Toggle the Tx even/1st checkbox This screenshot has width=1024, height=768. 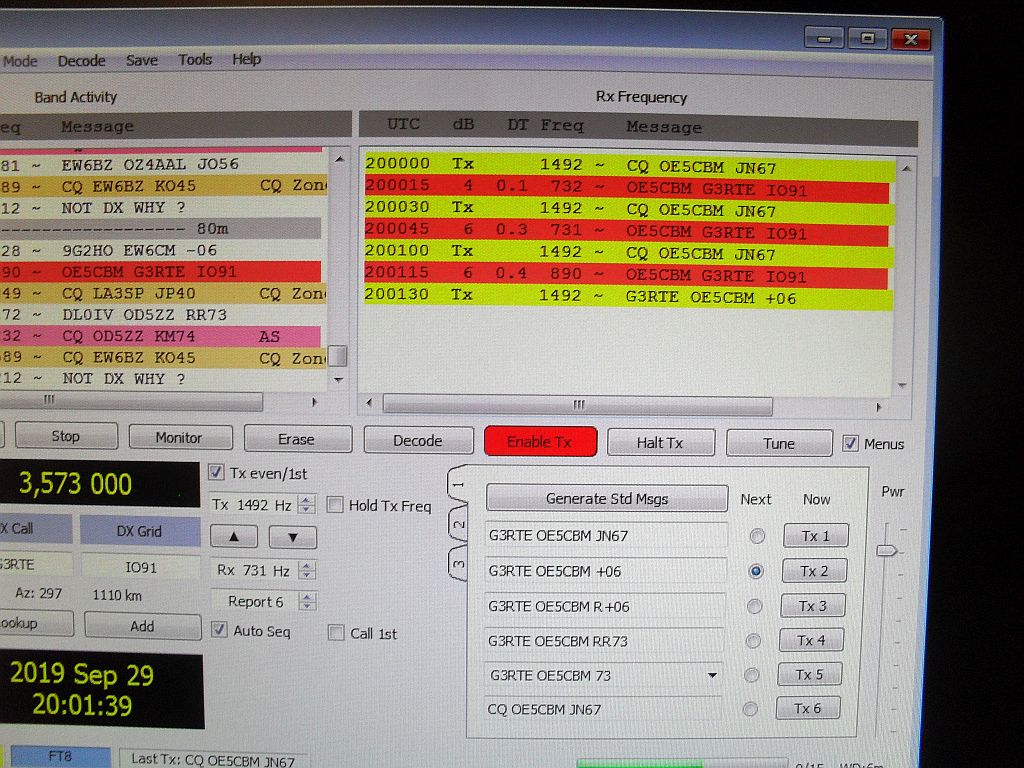[x=218, y=473]
